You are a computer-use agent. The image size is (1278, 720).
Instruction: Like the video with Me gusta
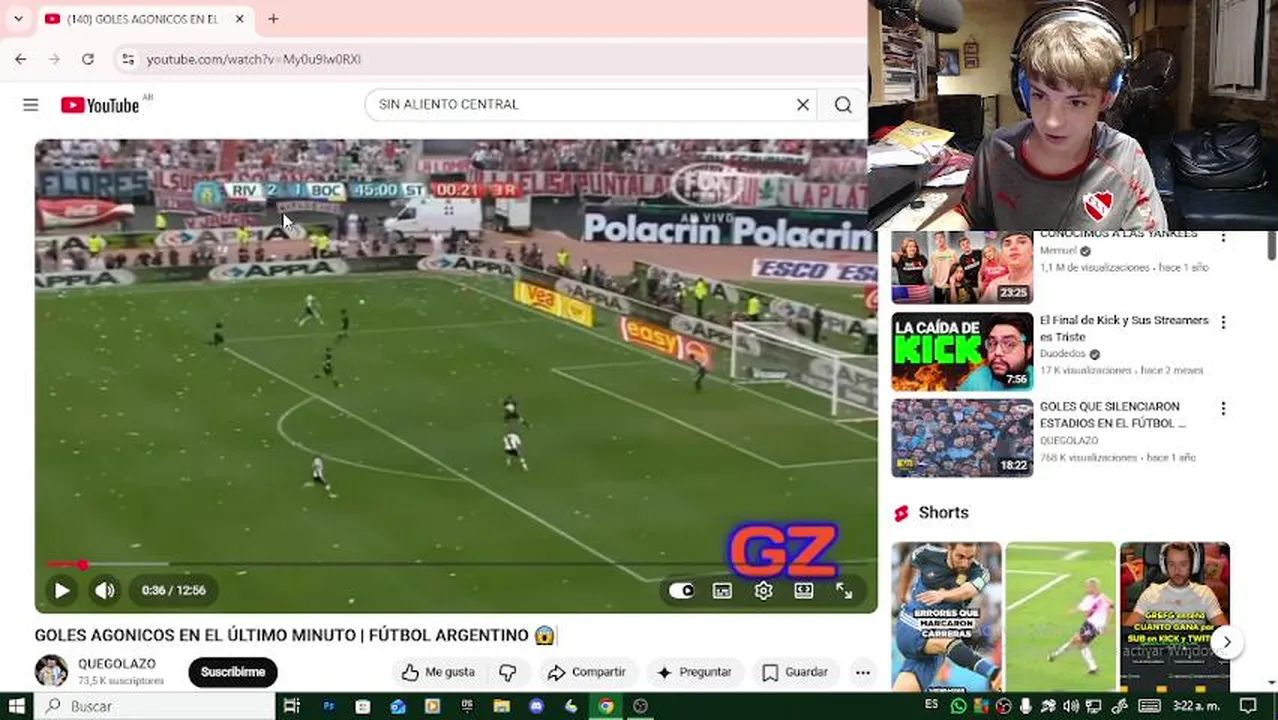point(436,672)
